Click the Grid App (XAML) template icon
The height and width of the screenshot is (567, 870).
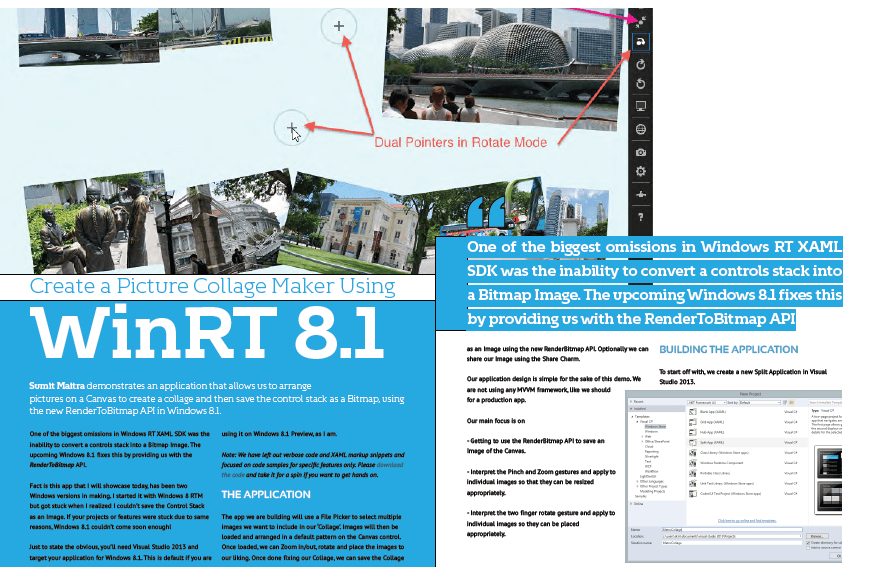[x=693, y=422]
